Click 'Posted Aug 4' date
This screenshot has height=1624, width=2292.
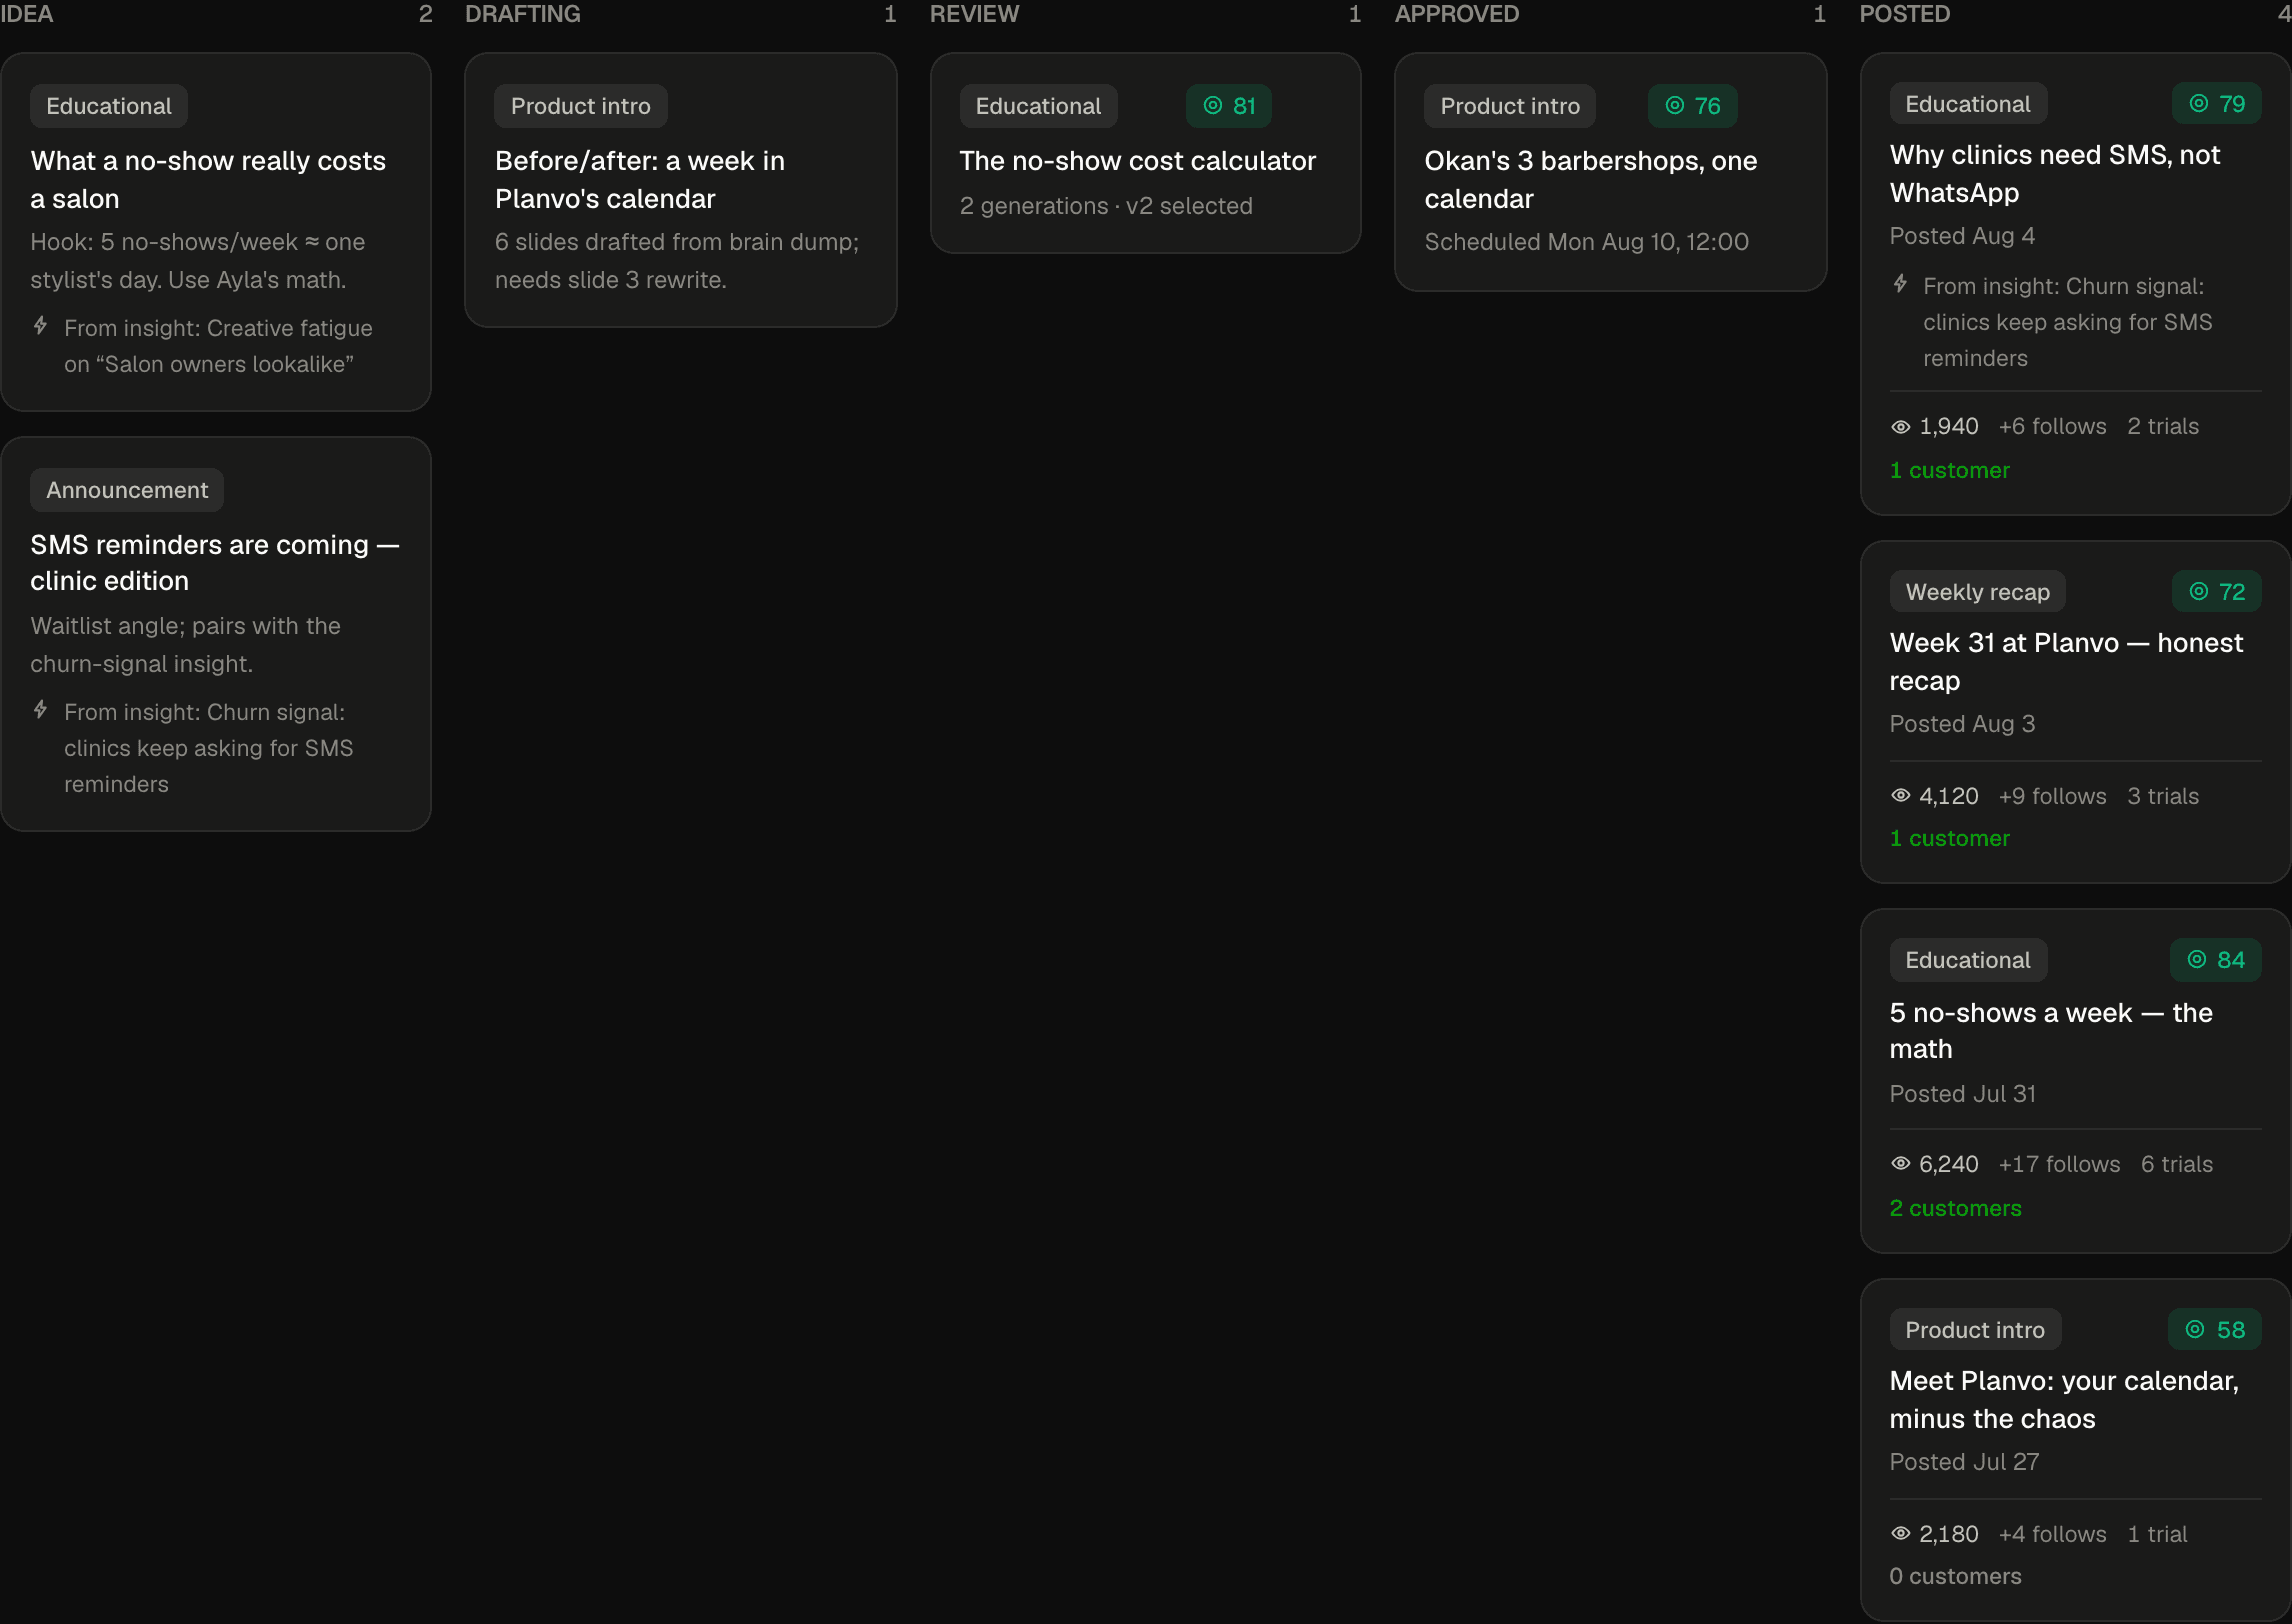click(1962, 236)
